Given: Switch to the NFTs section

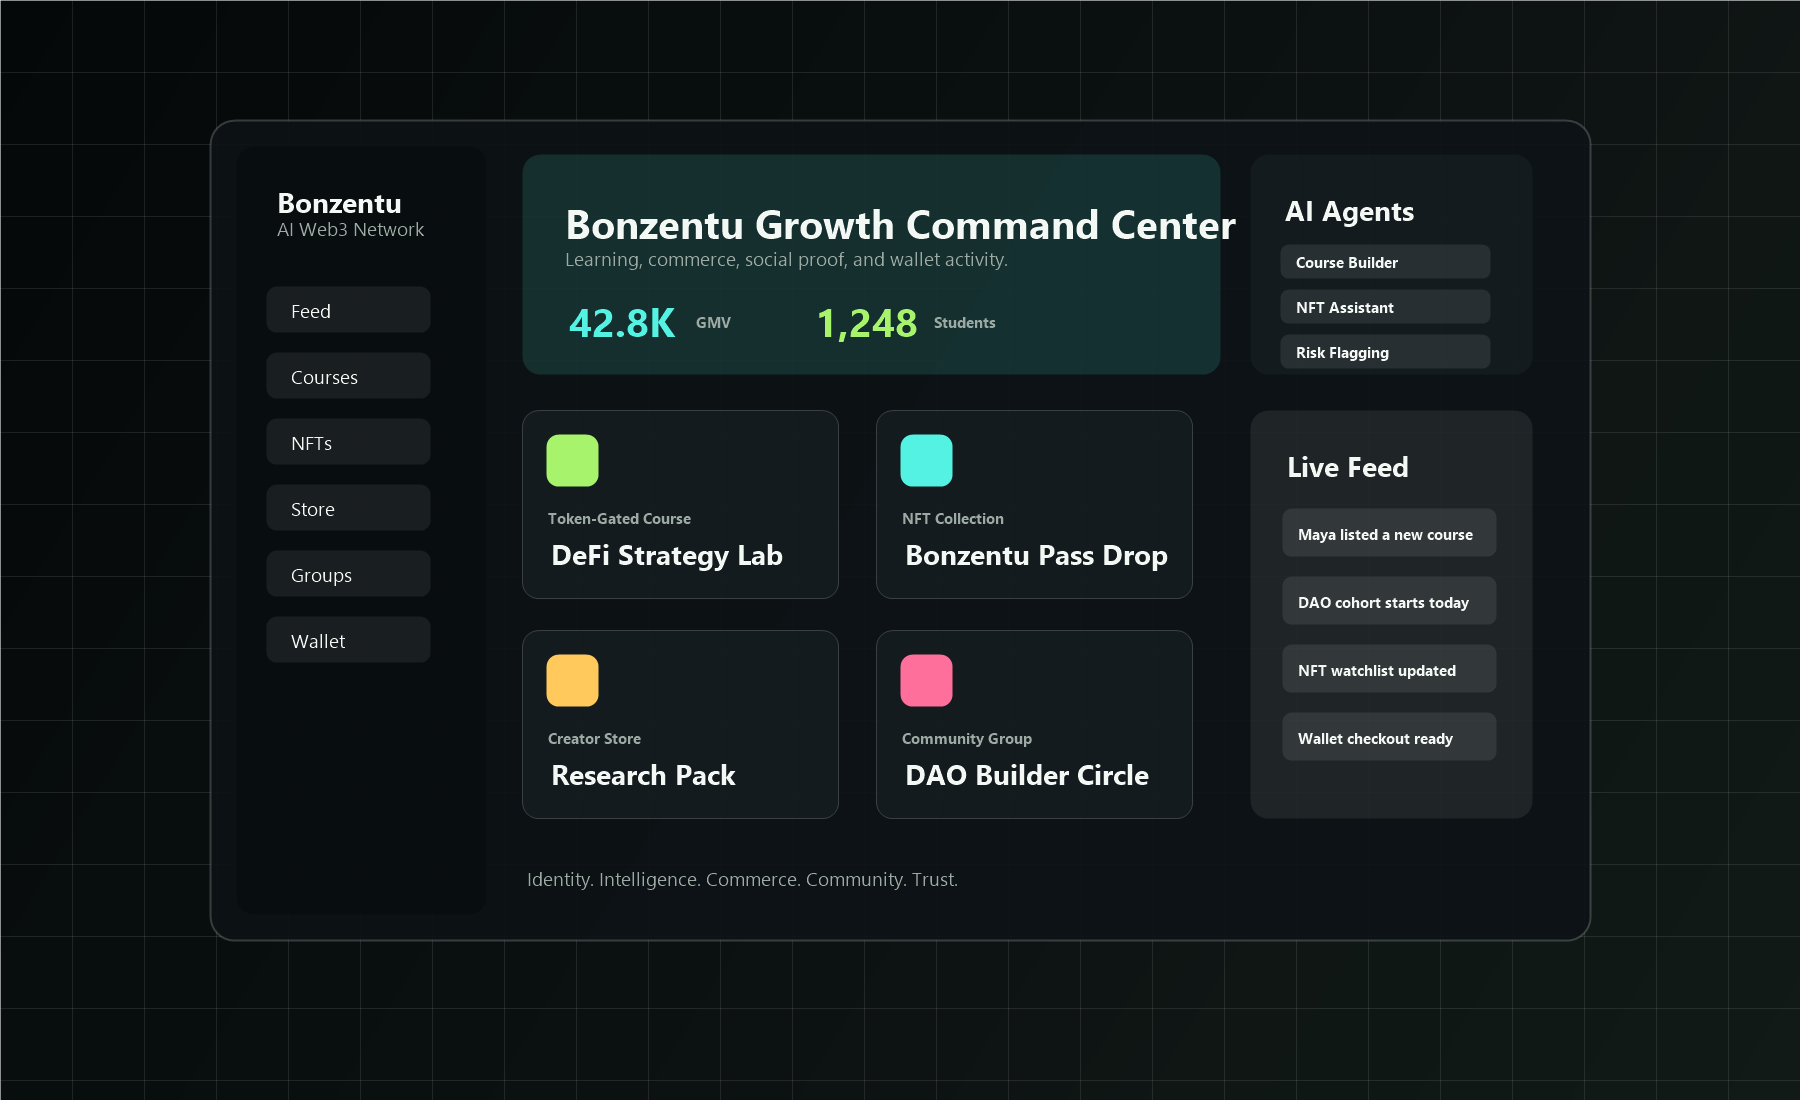Looking at the screenshot, I should pos(347,441).
